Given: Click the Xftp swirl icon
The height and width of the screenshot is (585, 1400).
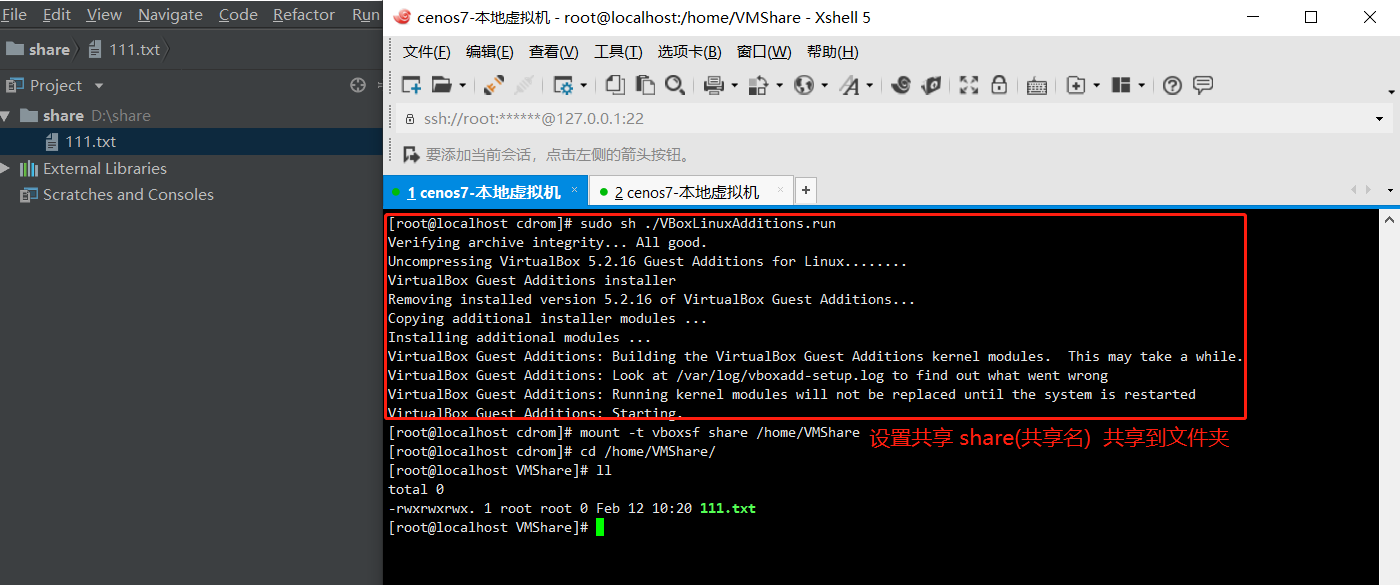Looking at the screenshot, I should click(901, 85).
